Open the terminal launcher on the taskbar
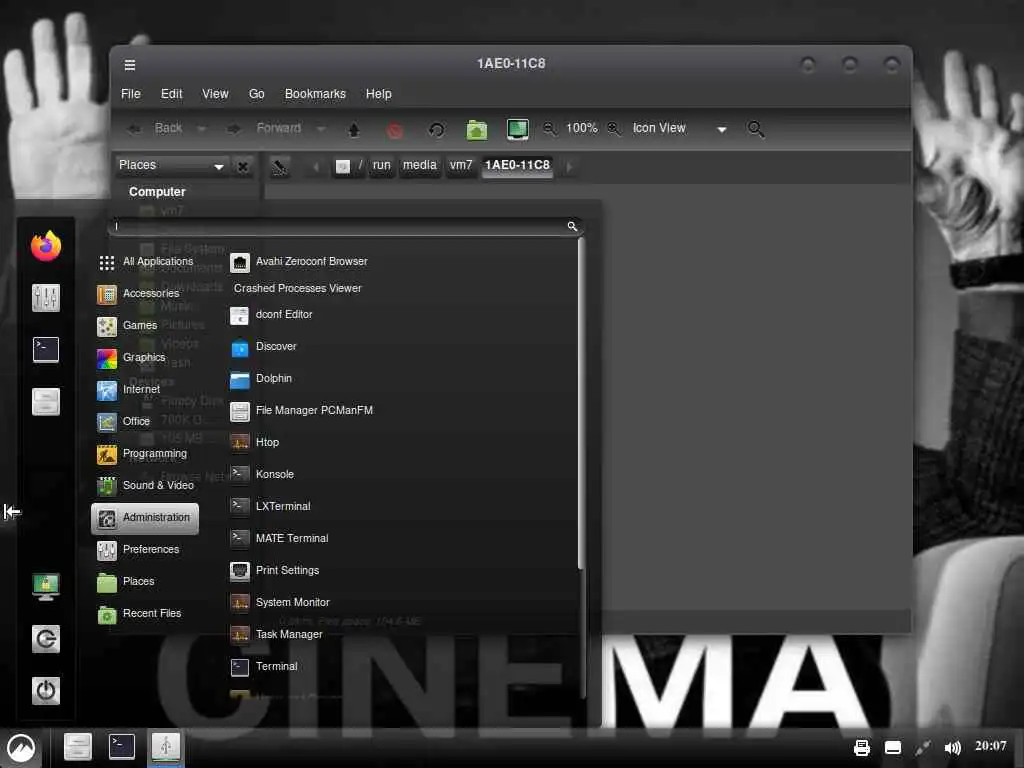Viewport: 1024px width, 768px height. pyautogui.click(x=121, y=747)
